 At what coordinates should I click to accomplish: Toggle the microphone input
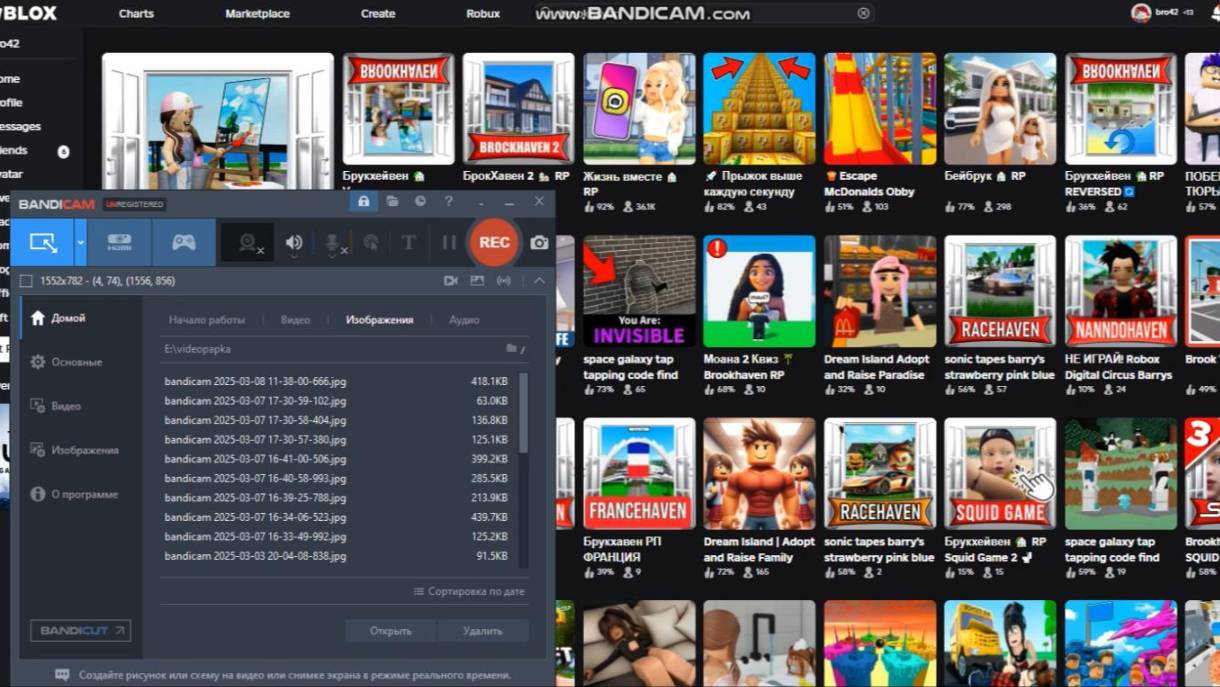point(333,243)
